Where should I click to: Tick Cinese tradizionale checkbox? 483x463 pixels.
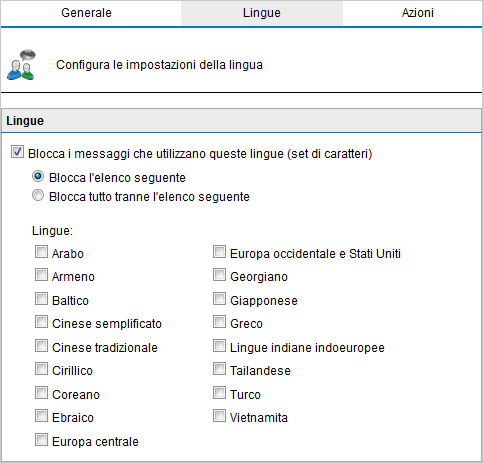pos(41,346)
